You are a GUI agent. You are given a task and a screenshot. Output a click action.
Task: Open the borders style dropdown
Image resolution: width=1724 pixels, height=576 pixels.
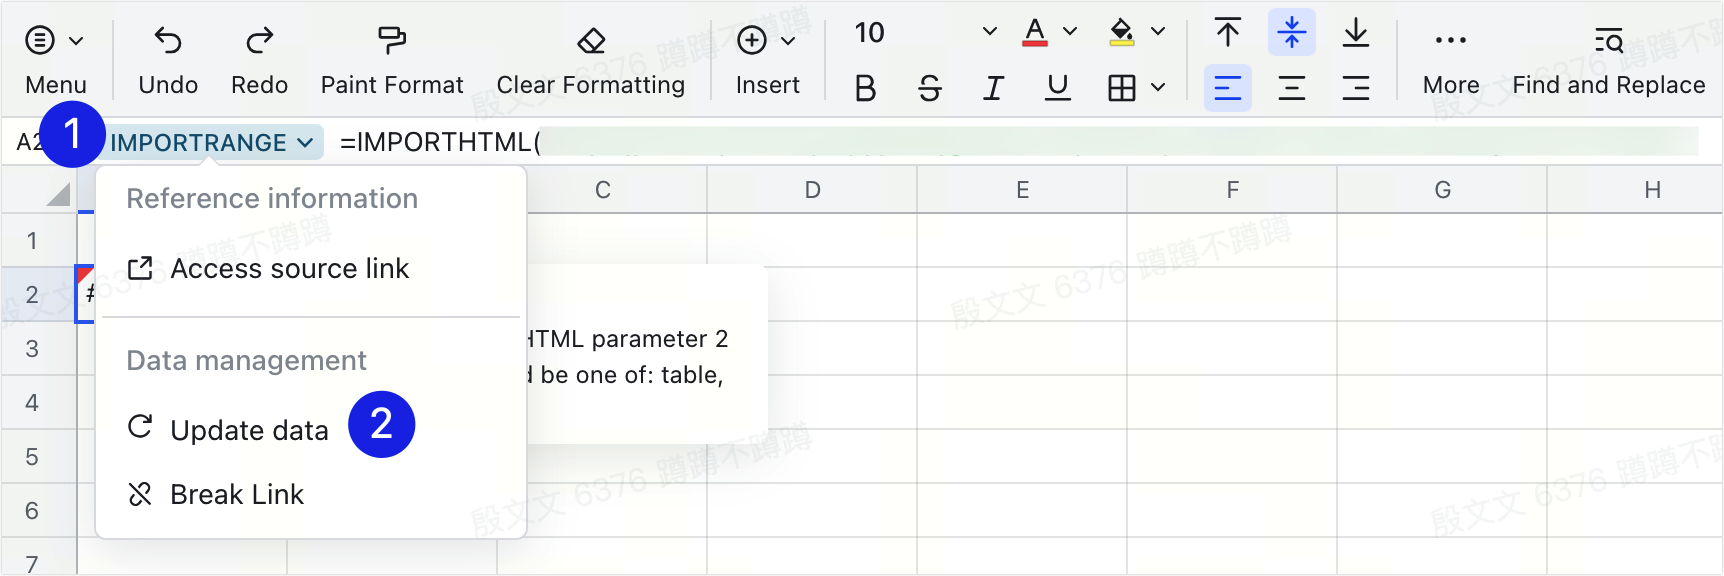point(1157,88)
